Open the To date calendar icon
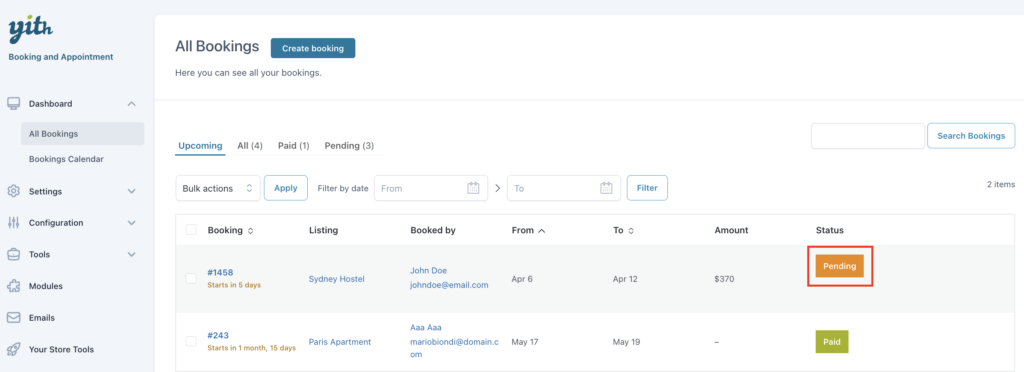1024x372 pixels. coord(606,188)
